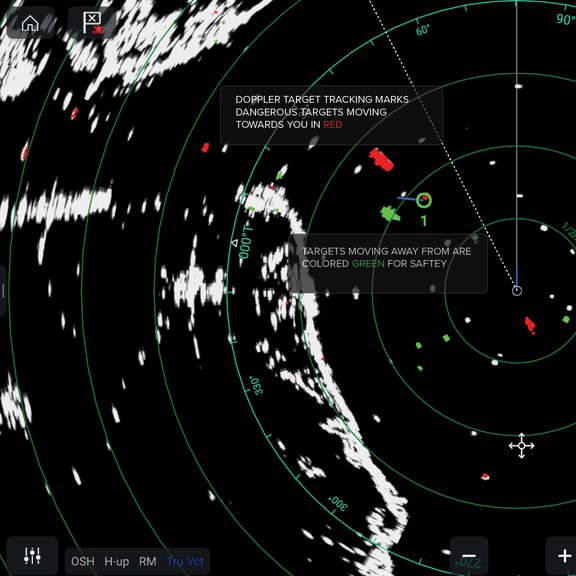Select the crosshair move cursor
The width and height of the screenshot is (576, 576).
pos(521,446)
